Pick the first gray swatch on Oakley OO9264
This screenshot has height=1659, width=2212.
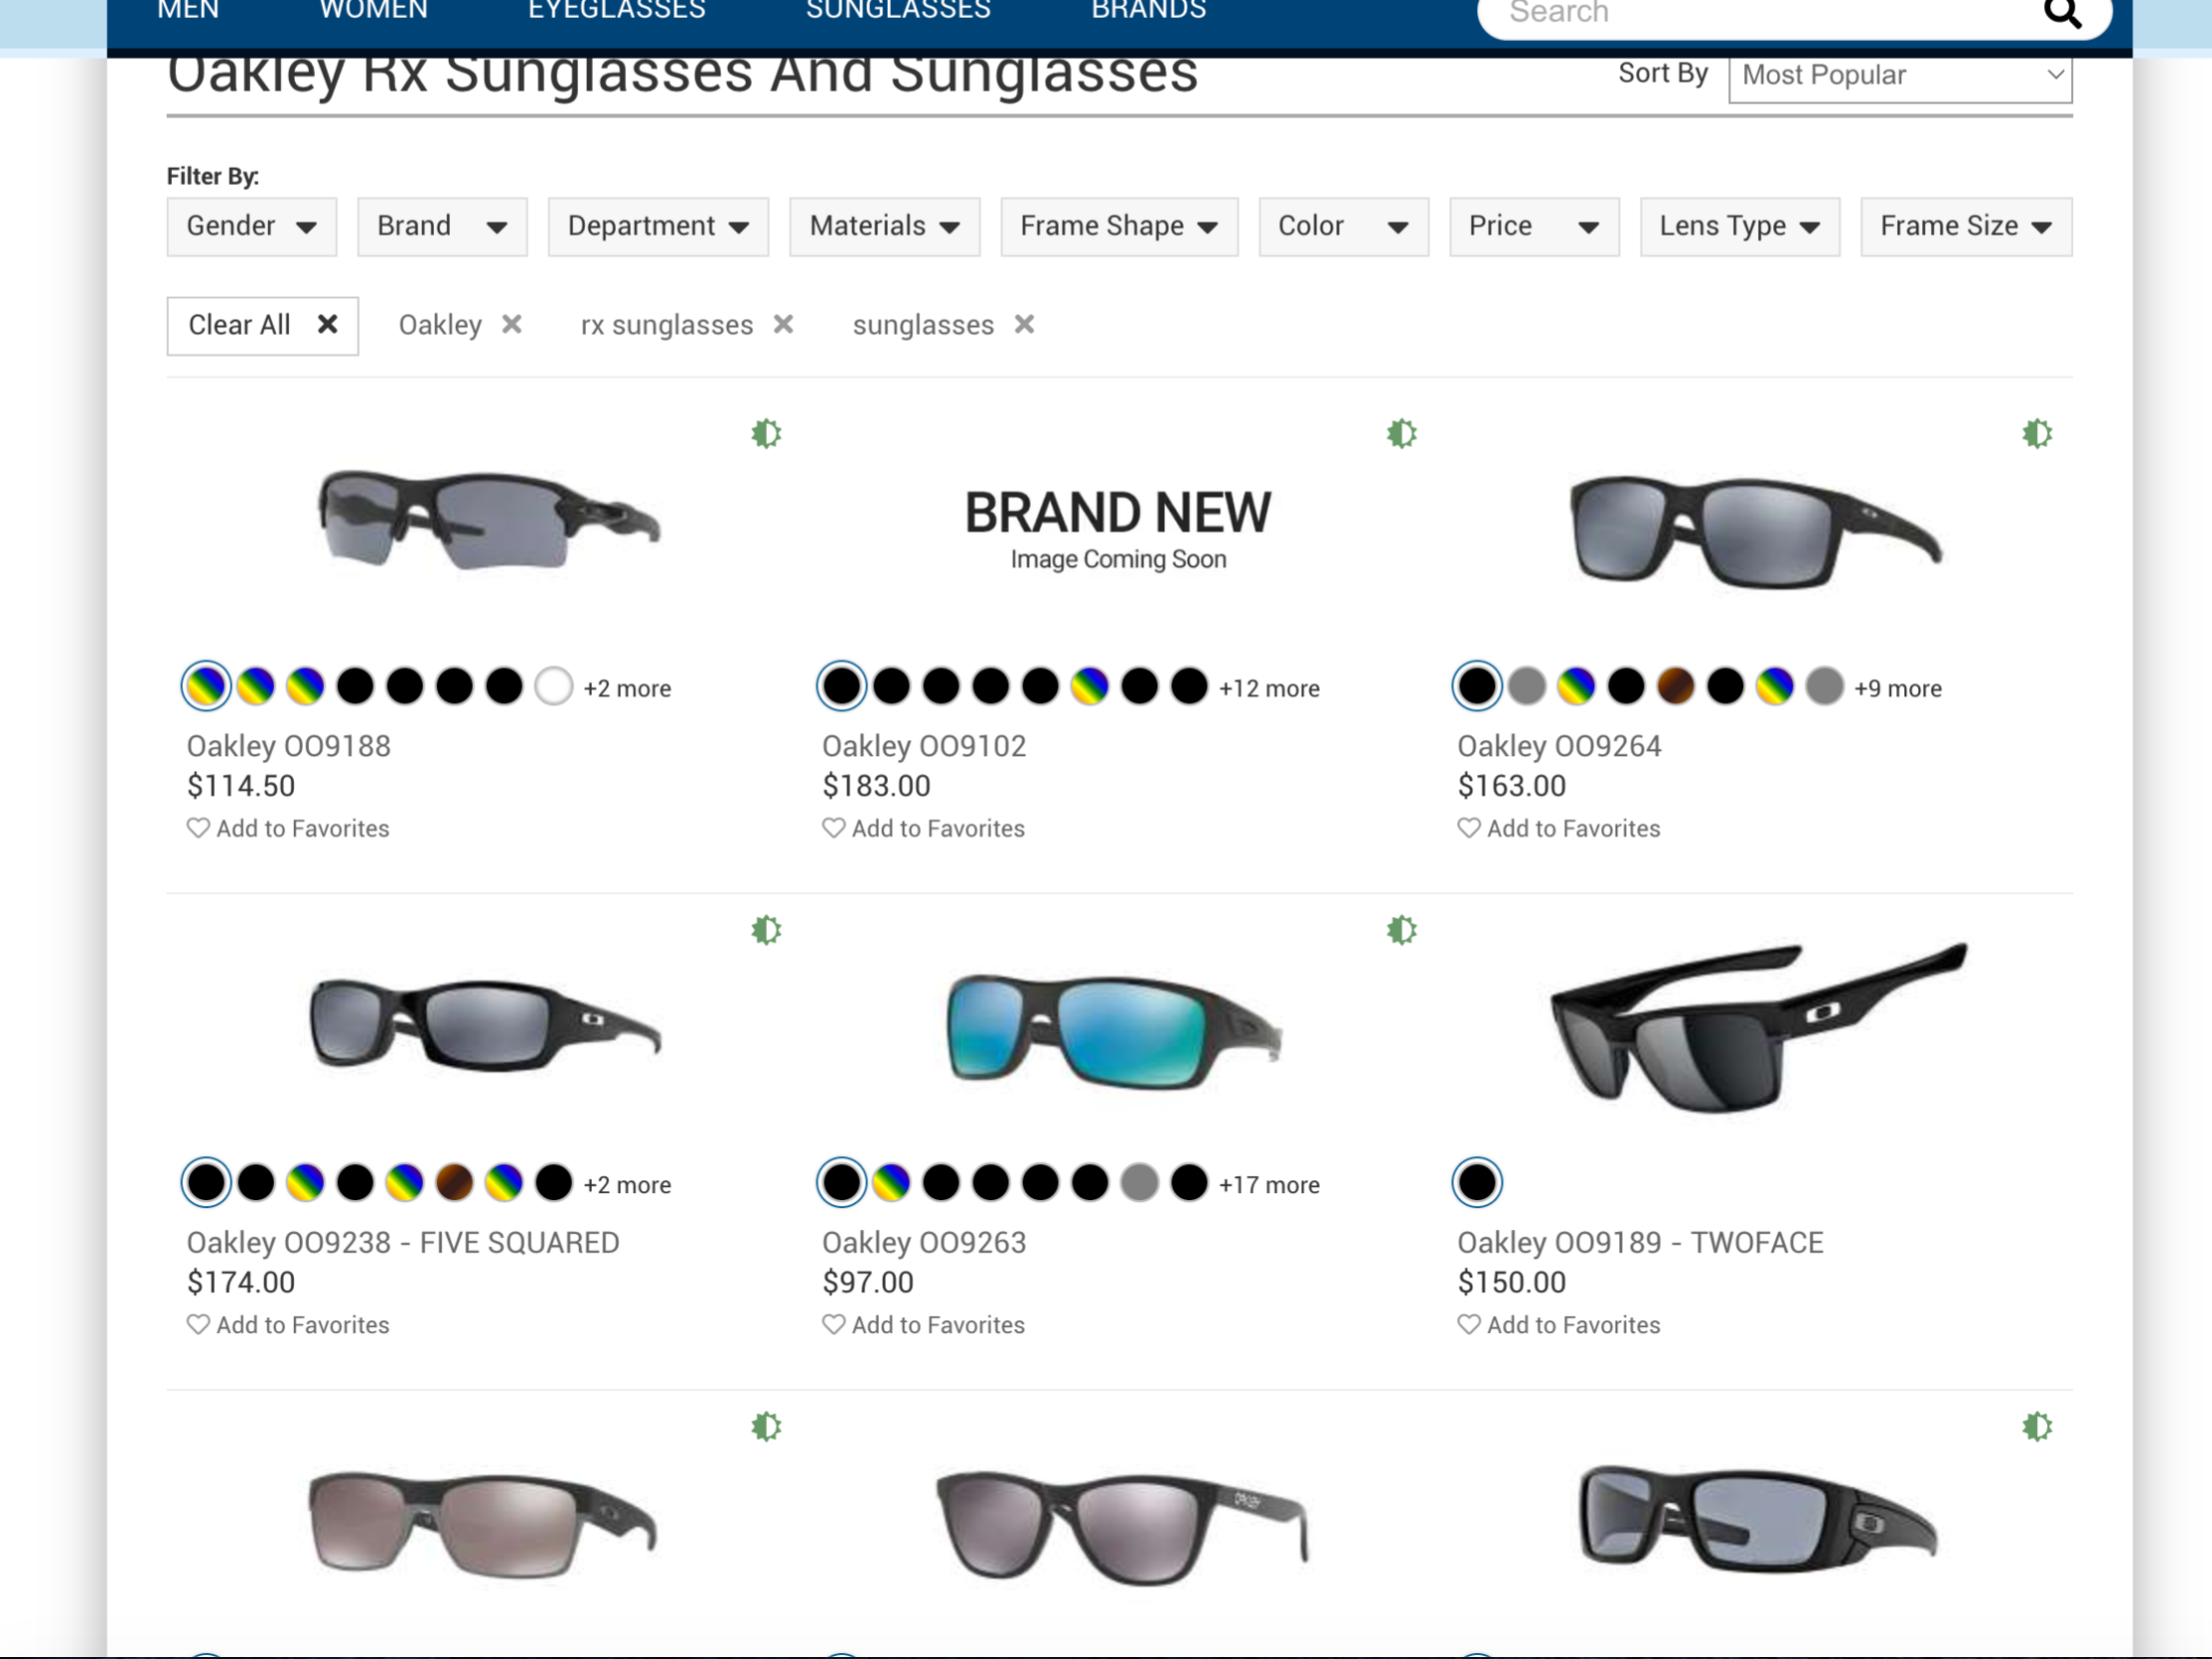click(1527, 686)
